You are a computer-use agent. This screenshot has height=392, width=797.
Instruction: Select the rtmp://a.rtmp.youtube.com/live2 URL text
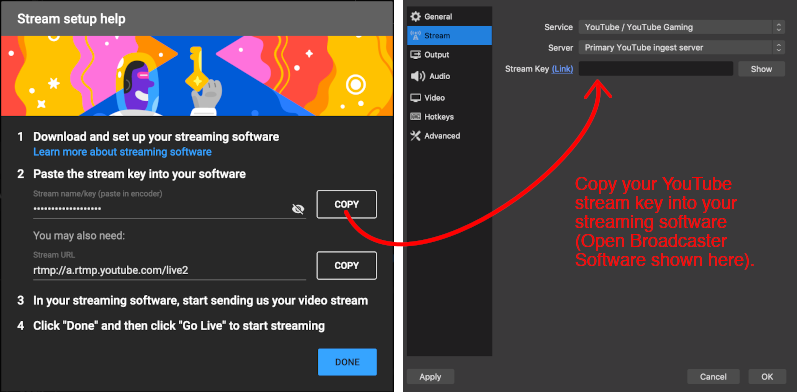click(x=111, y=270)
